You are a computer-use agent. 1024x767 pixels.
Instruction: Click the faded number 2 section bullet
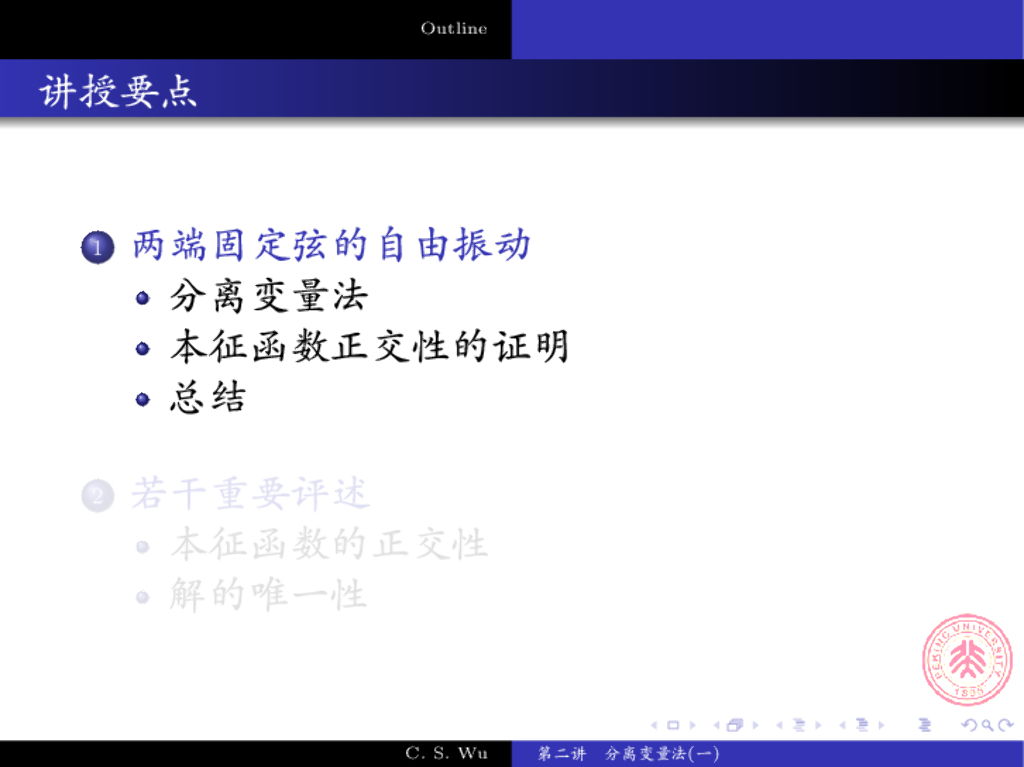98,496
